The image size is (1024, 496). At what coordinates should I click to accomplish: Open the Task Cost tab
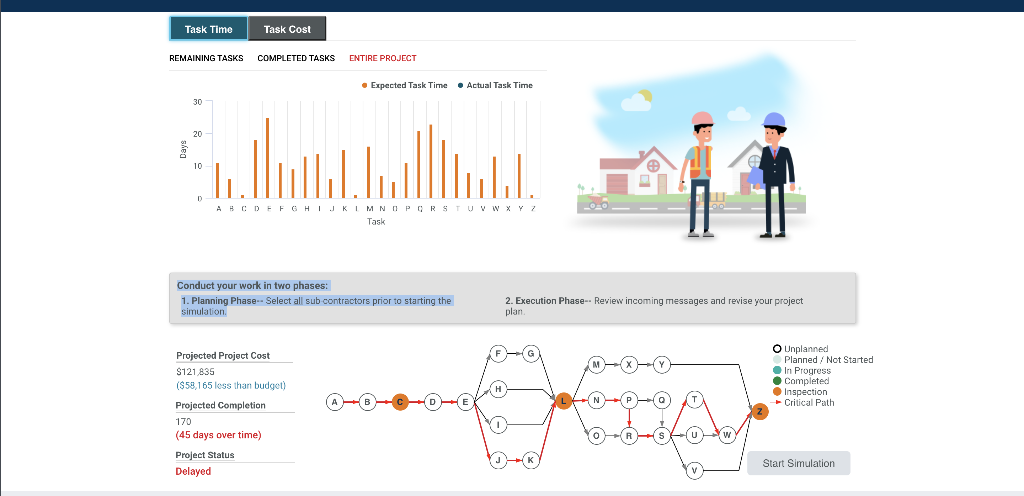(287, 29)
